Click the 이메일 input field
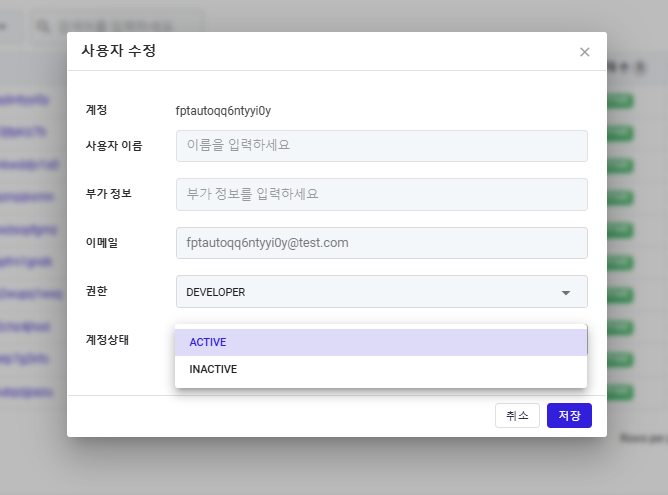Viewport: 668px width, 495px height. 382,243
